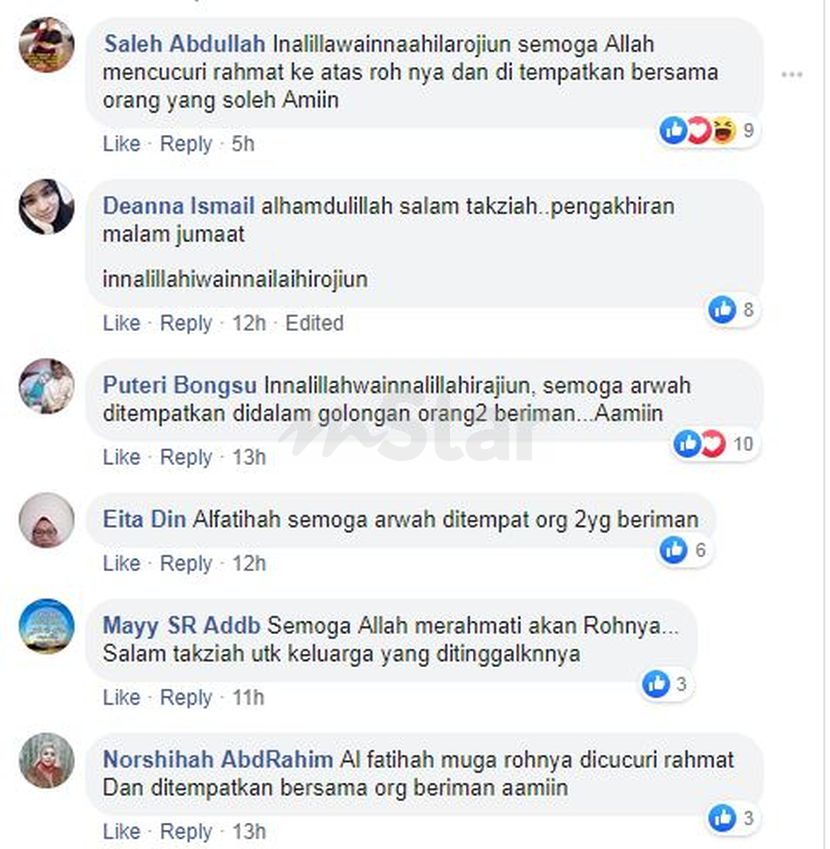Click Puteri Bongsu's profile photo

pyautogui.click(x=47, y=386)
